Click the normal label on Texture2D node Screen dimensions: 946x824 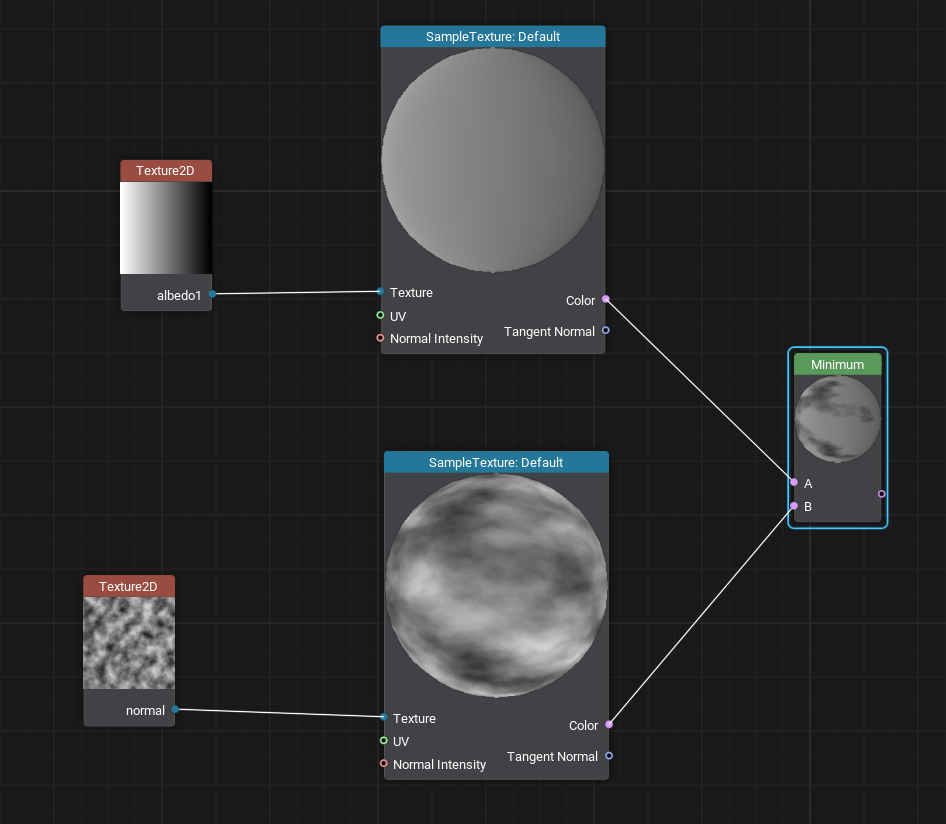pos(145,711)
